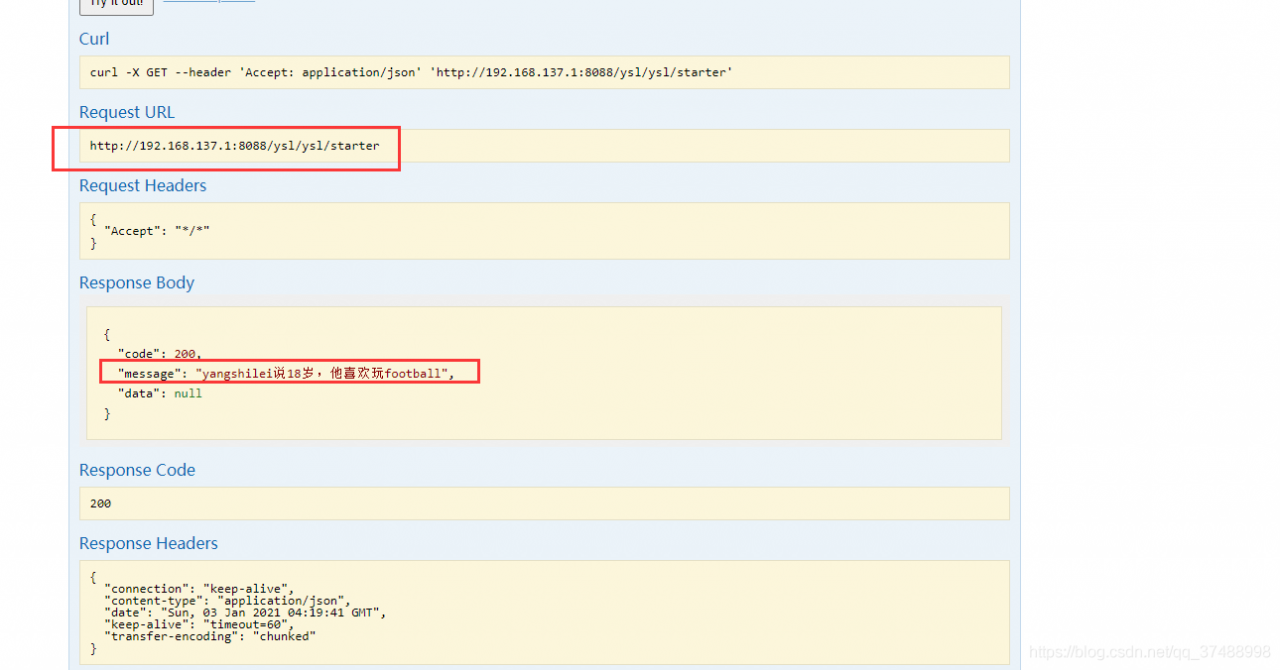Viewport: 1280px width, 670px height.
Task: Click the "Accept": "*/*" header line
Action: [x=157, y=231]
